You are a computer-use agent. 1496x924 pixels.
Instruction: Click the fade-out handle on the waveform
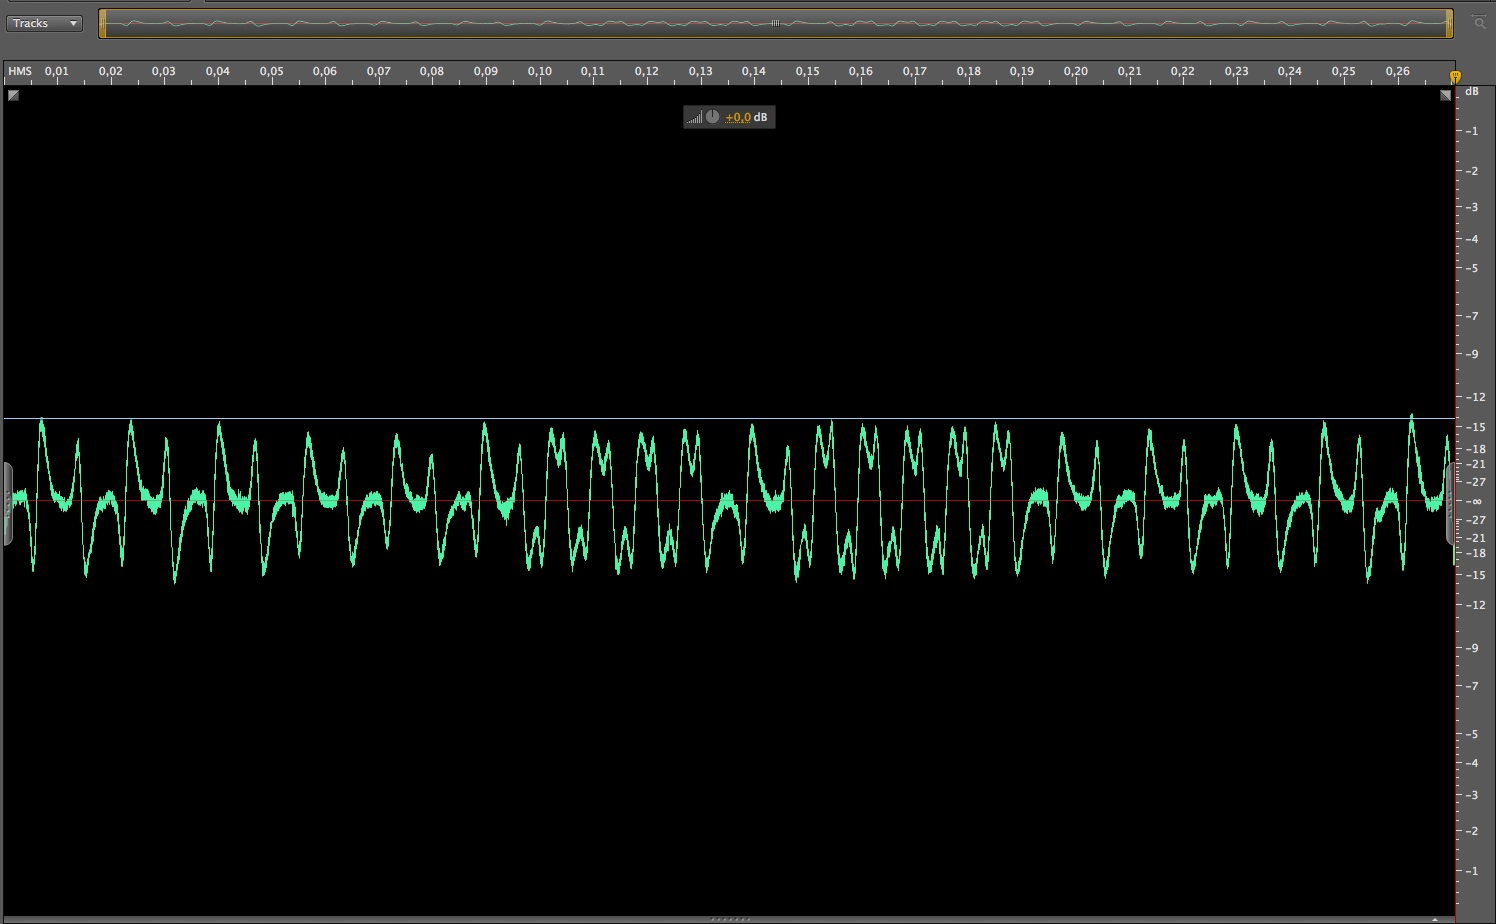(1445, 95)
